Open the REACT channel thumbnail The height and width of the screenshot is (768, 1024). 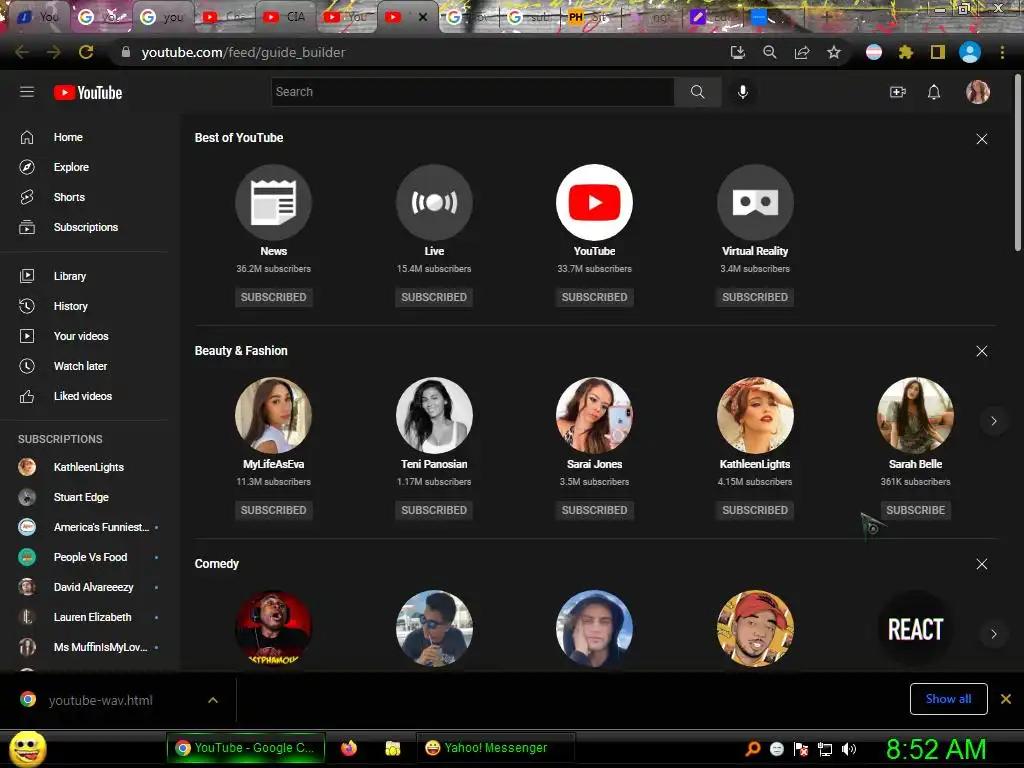click(916, 628)
